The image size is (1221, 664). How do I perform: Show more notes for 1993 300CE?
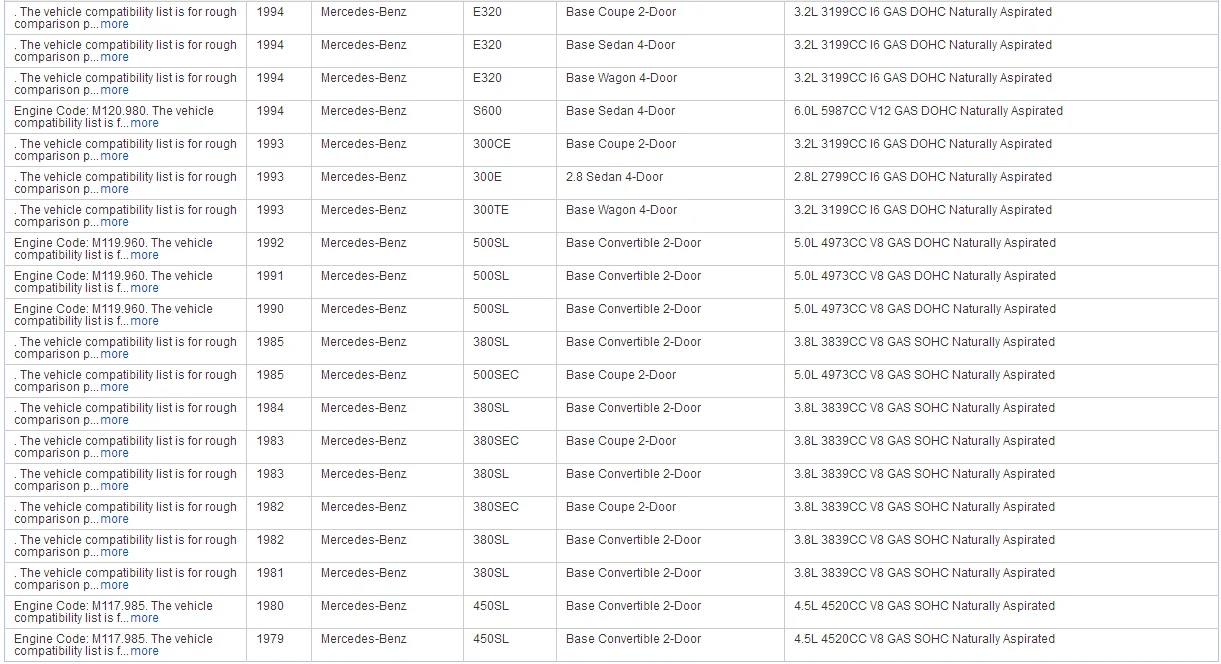pyautogui.click(x=114, y=156)
